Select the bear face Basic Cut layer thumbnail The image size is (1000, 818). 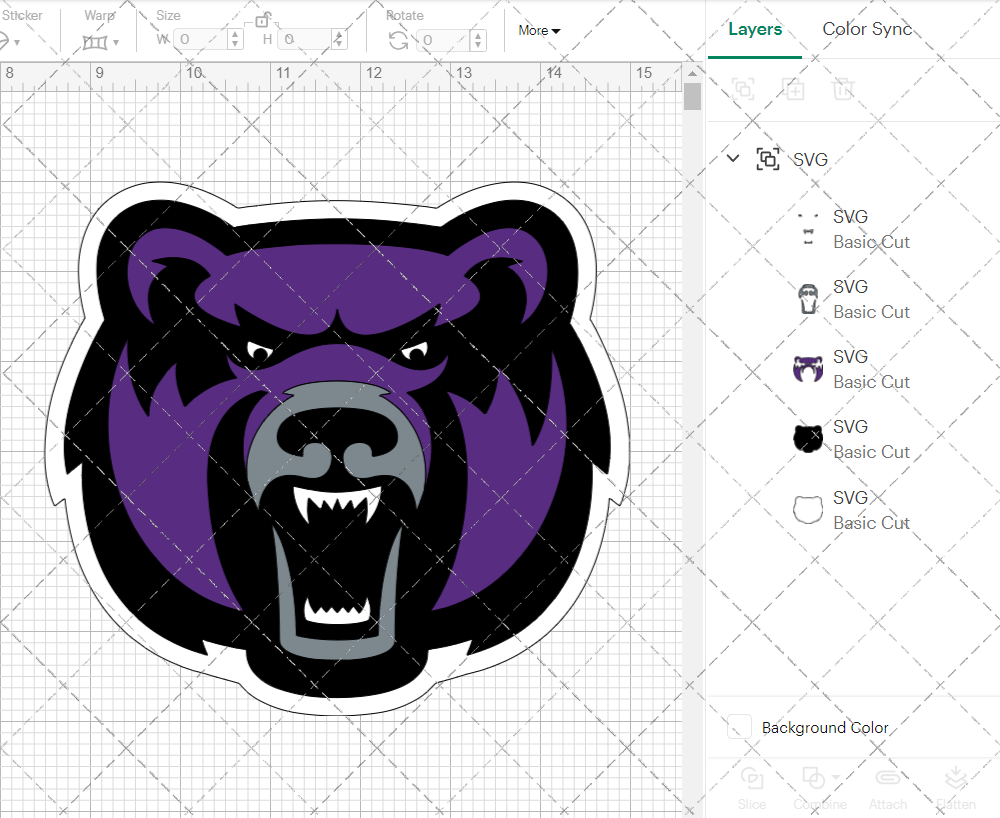807,437
